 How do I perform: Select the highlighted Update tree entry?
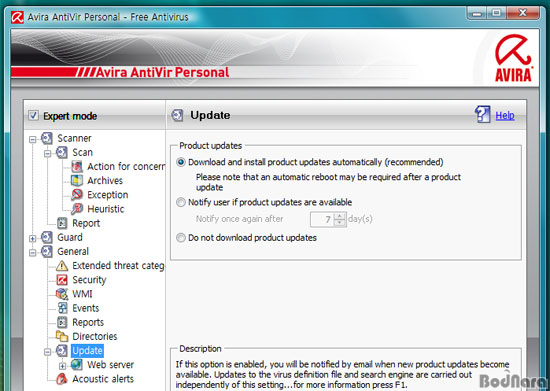click(87, 350)
